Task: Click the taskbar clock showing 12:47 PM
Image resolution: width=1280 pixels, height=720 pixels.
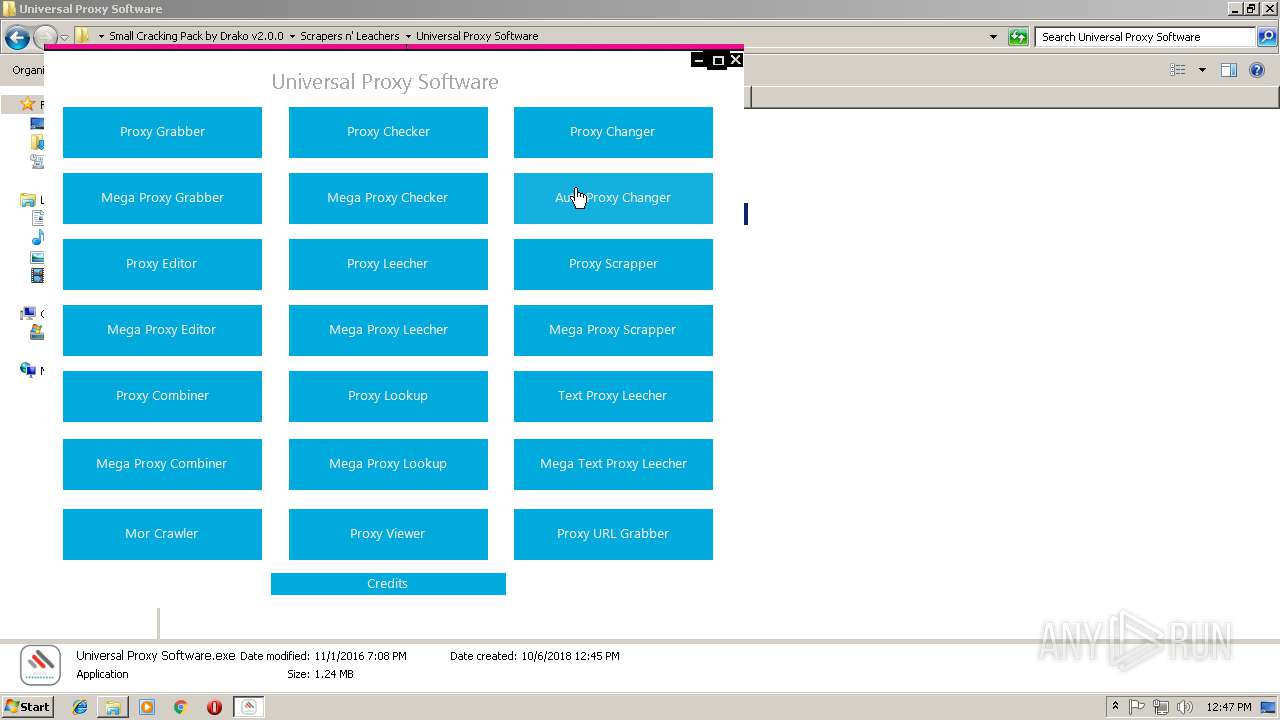Action: click(1229, 707)
